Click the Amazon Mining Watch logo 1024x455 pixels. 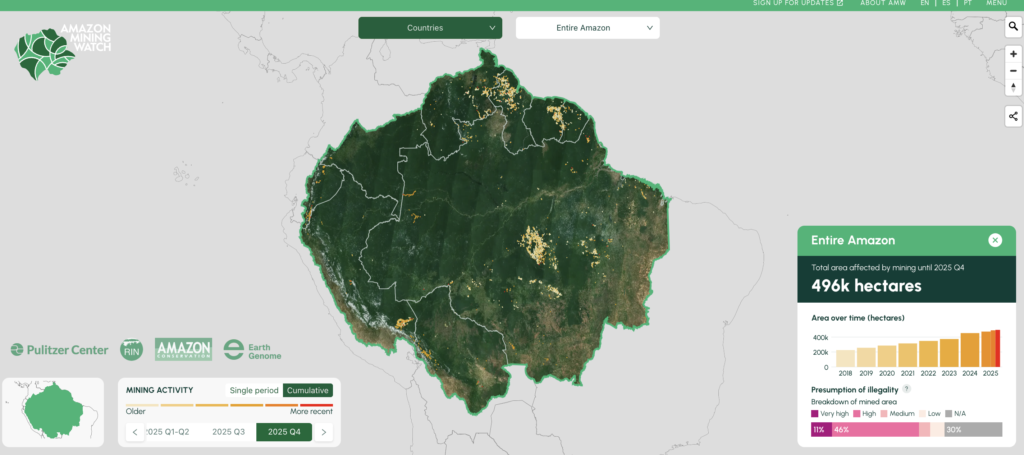click(x=63, y=50)
